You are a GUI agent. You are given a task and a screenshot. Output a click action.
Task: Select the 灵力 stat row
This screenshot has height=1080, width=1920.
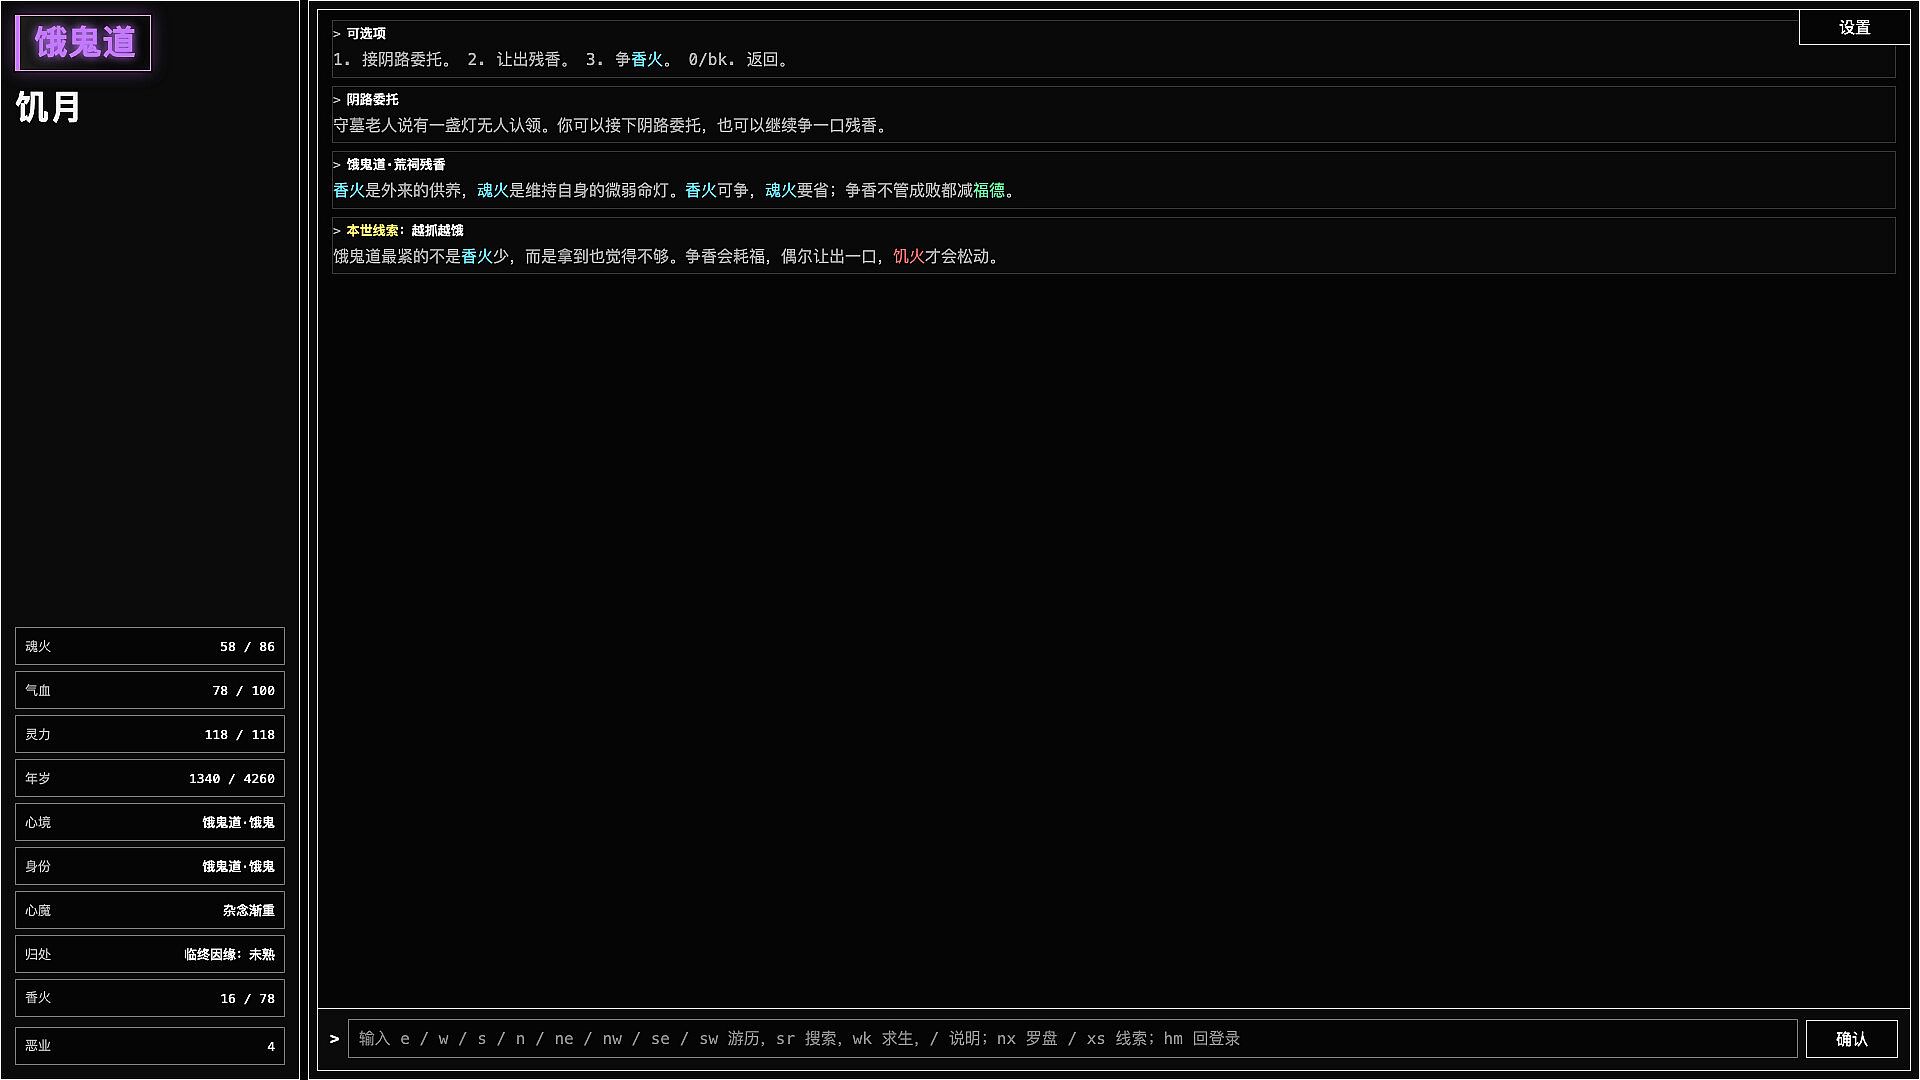[150, 734]
